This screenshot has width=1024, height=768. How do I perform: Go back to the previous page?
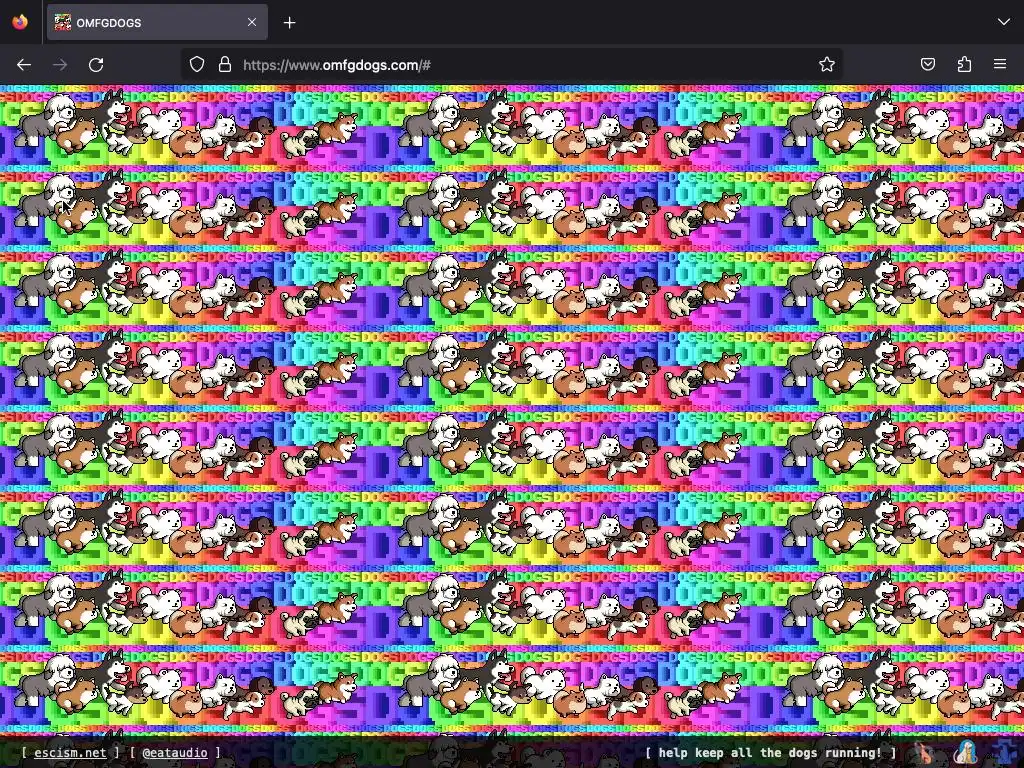coord(24,65)
